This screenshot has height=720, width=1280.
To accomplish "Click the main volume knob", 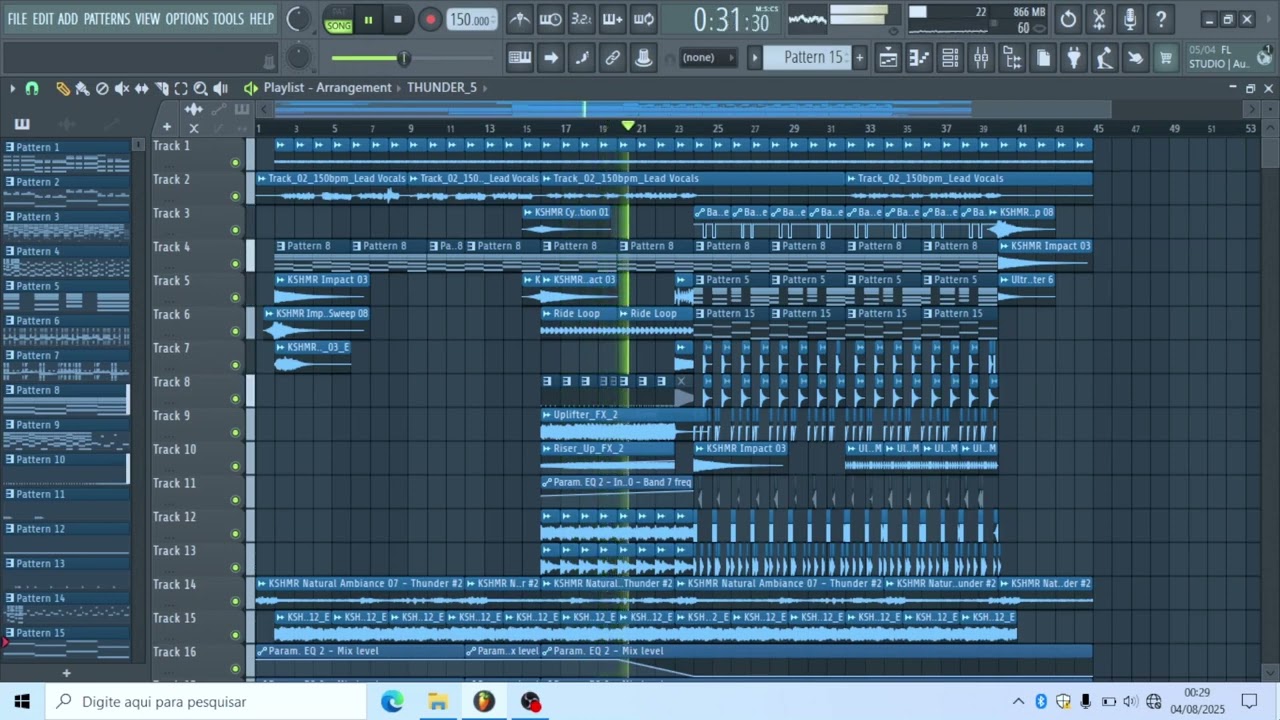I will pos(298,19).
